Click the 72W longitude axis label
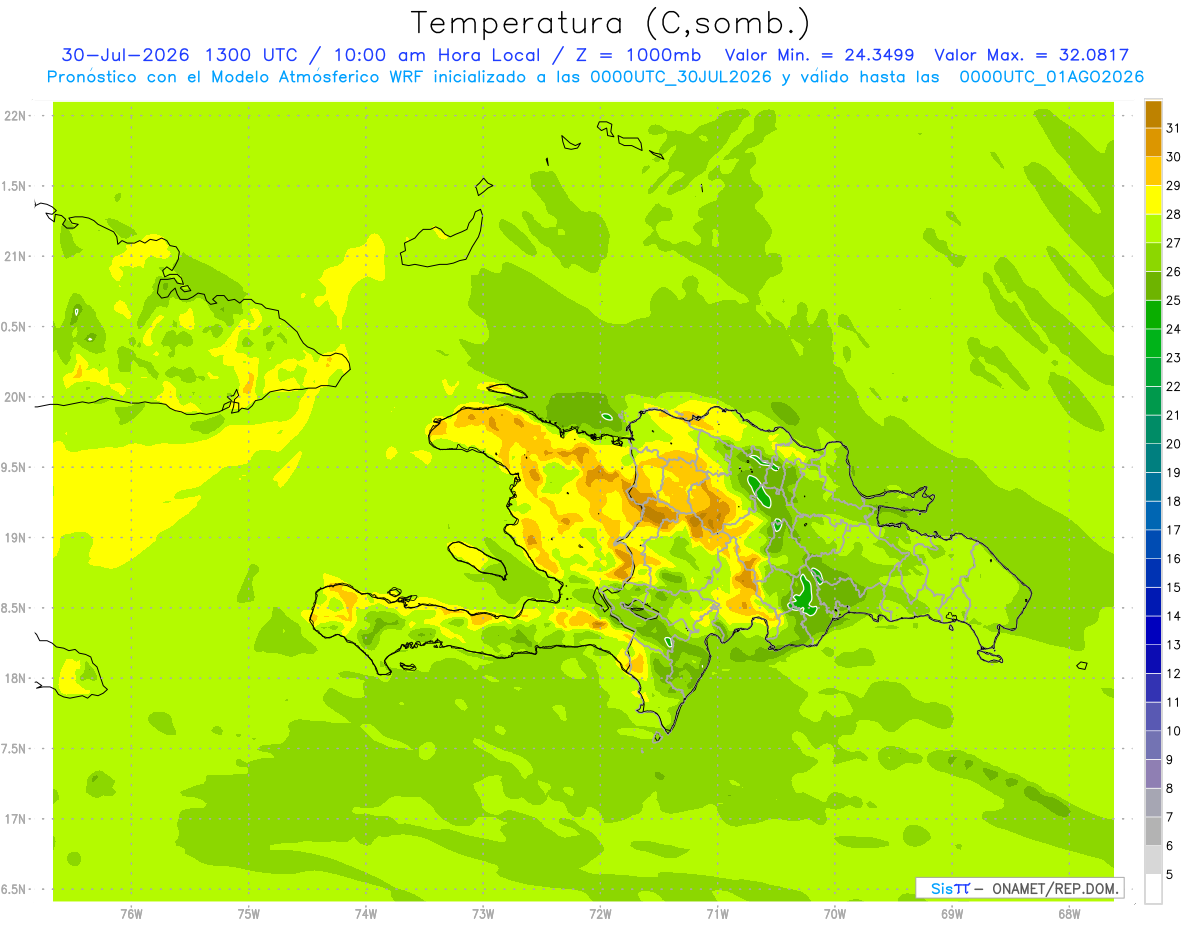This screenshot has height=927, width=1200. click(600, 912)
